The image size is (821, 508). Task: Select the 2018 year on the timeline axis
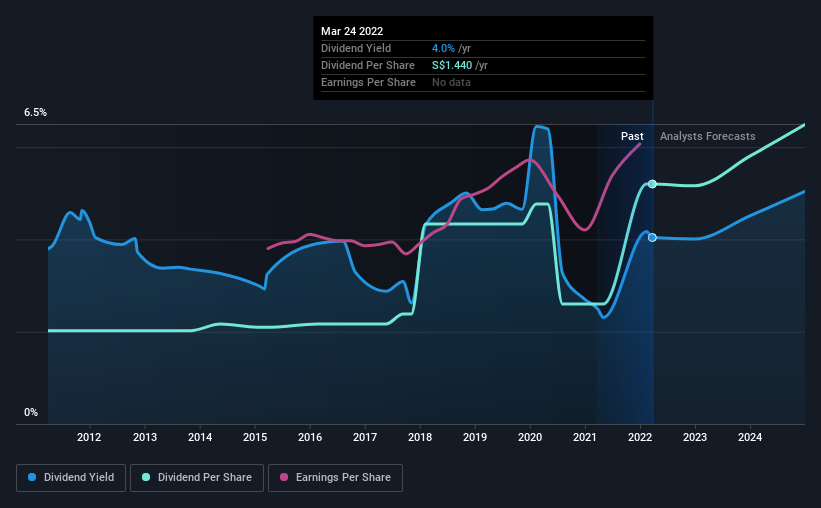[420, 437]
